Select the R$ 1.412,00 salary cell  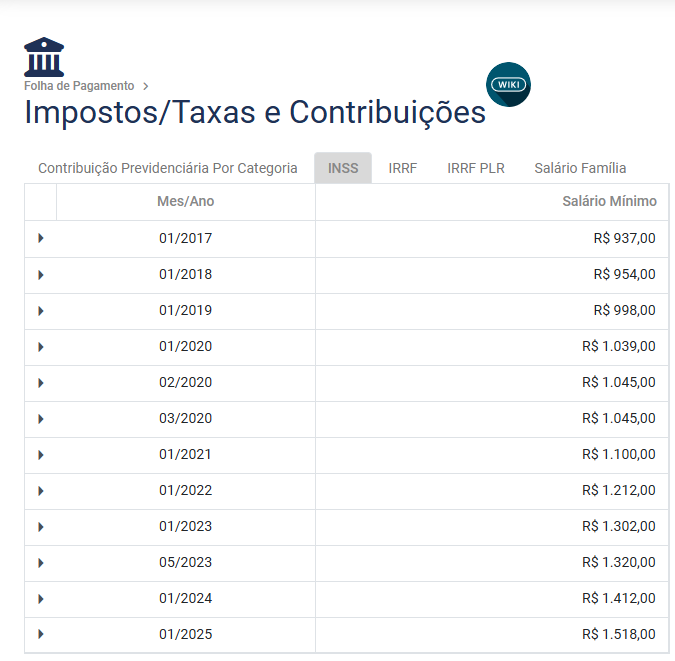point(618,598)
